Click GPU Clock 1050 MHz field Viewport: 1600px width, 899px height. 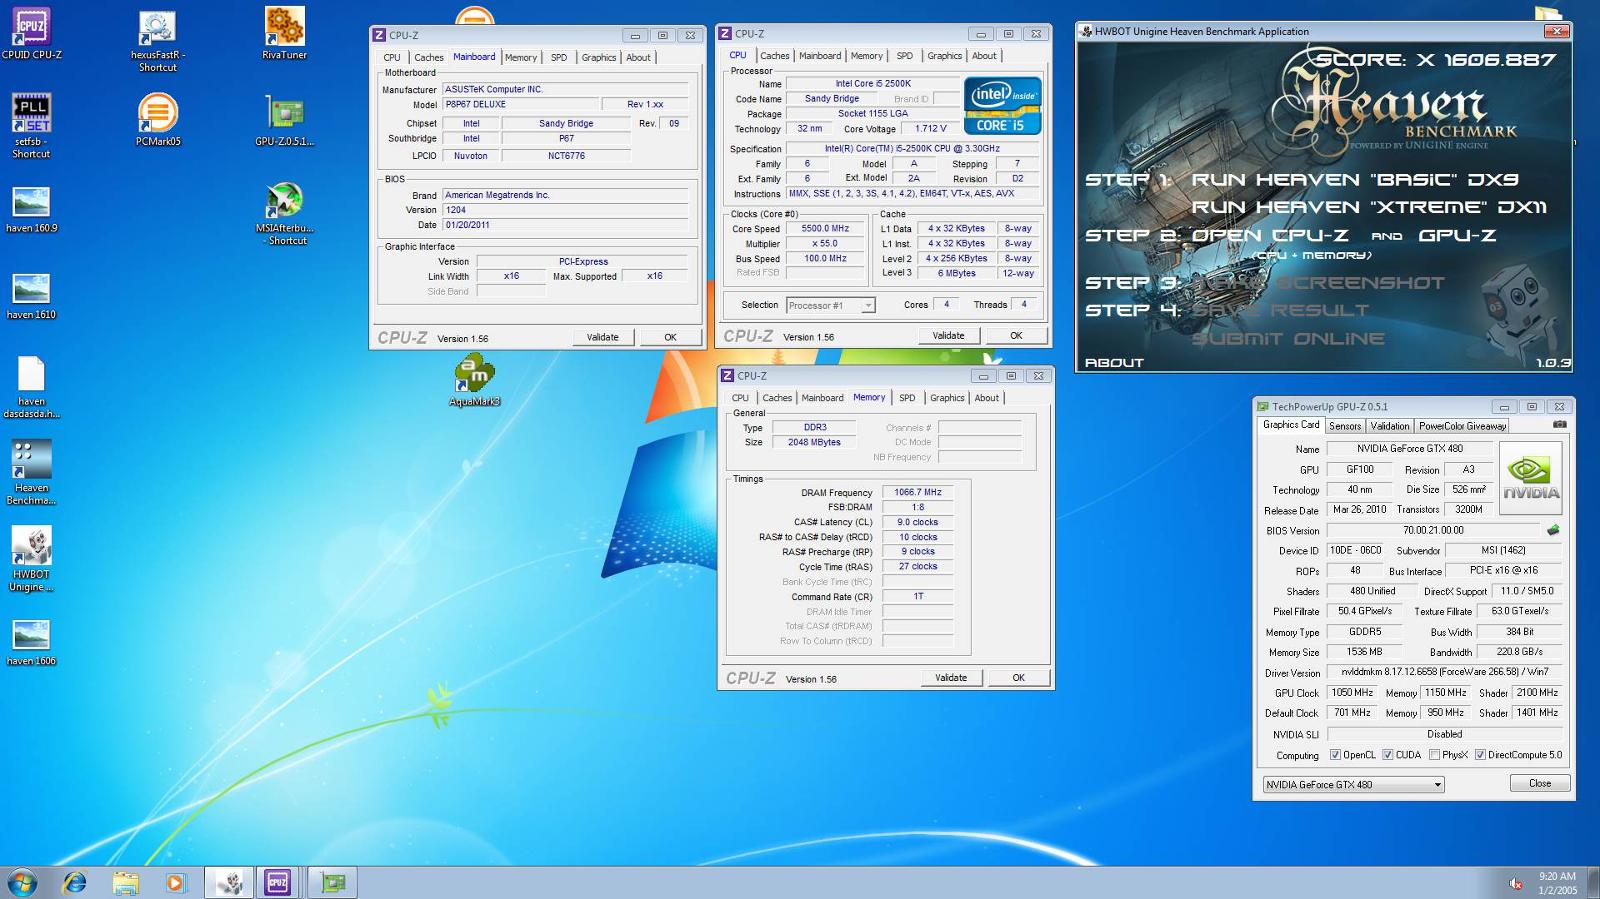[1352, 693]
